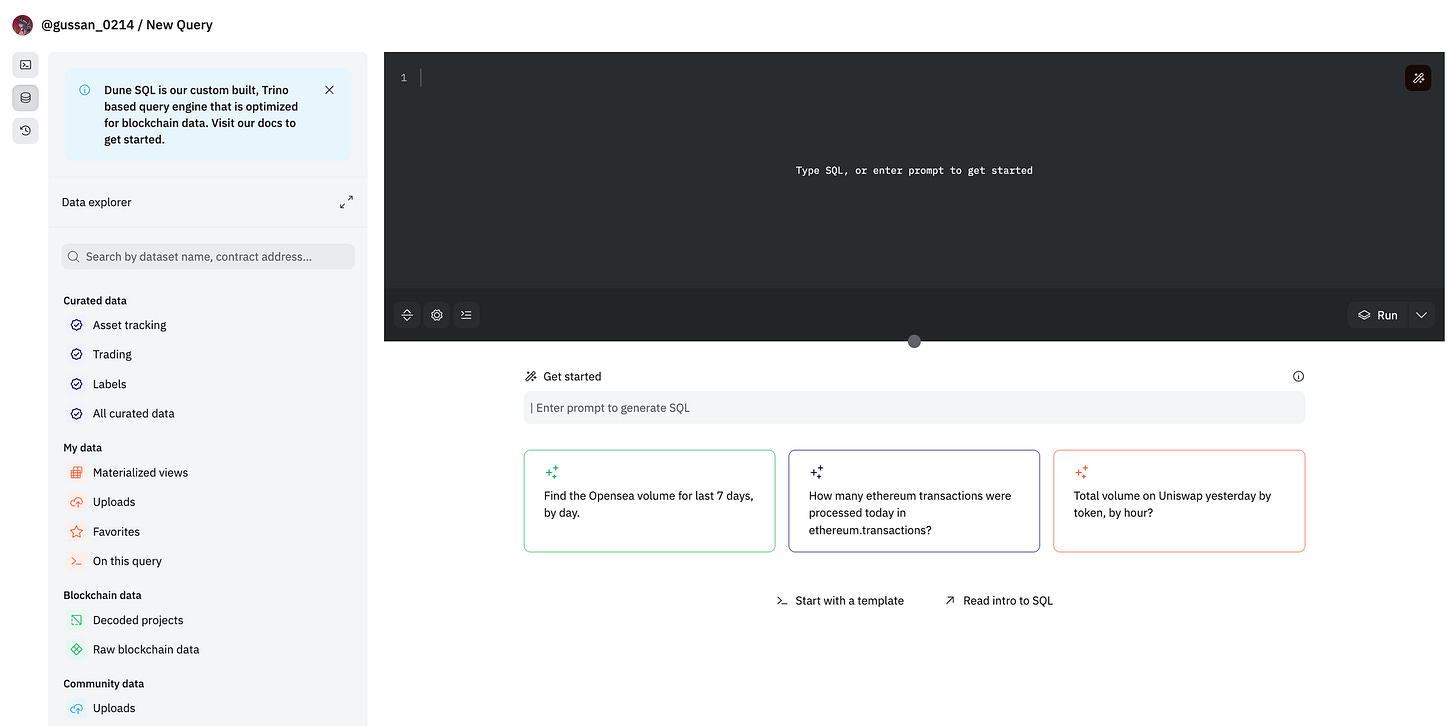The height and width of the screenshot is (726, 1456).
Task: Click the editor resize handle dot
Action: point(914,341)
